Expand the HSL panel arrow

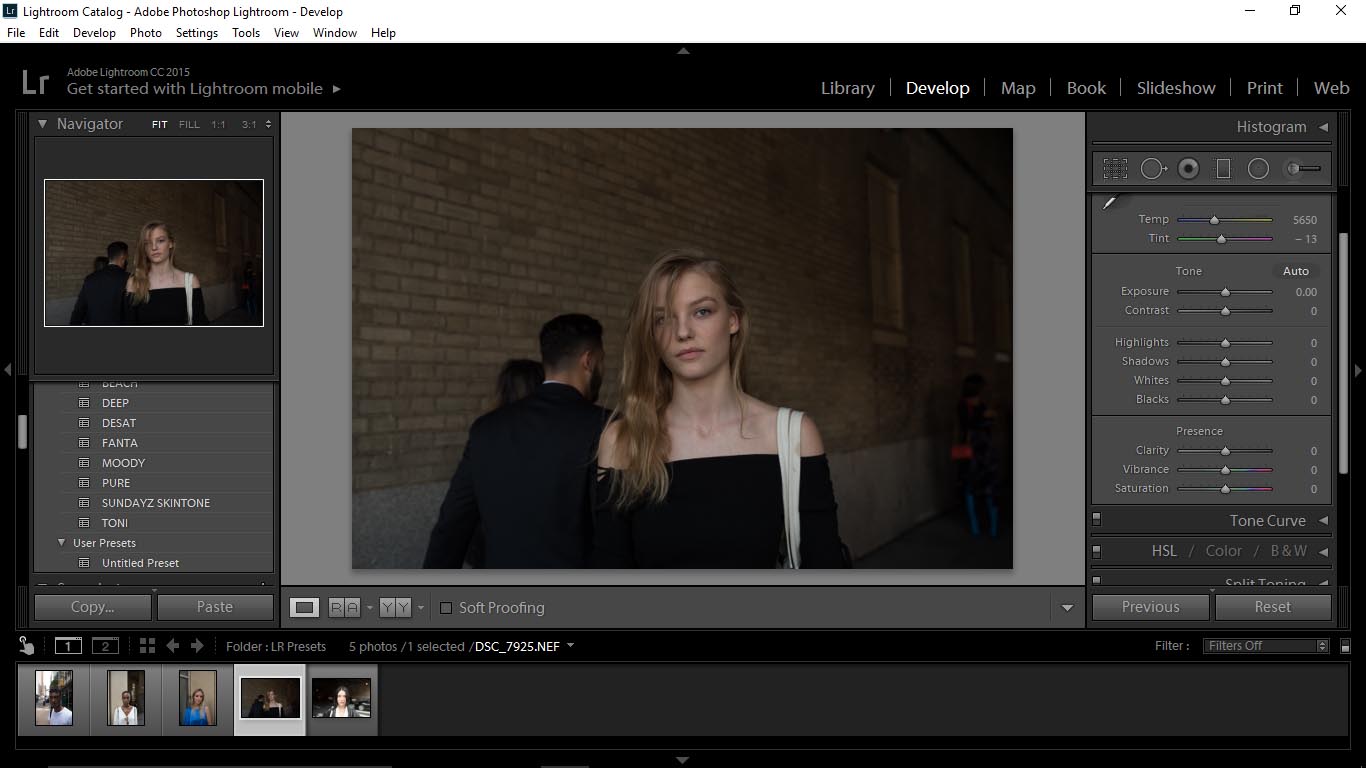click(x=1323, y=551)
